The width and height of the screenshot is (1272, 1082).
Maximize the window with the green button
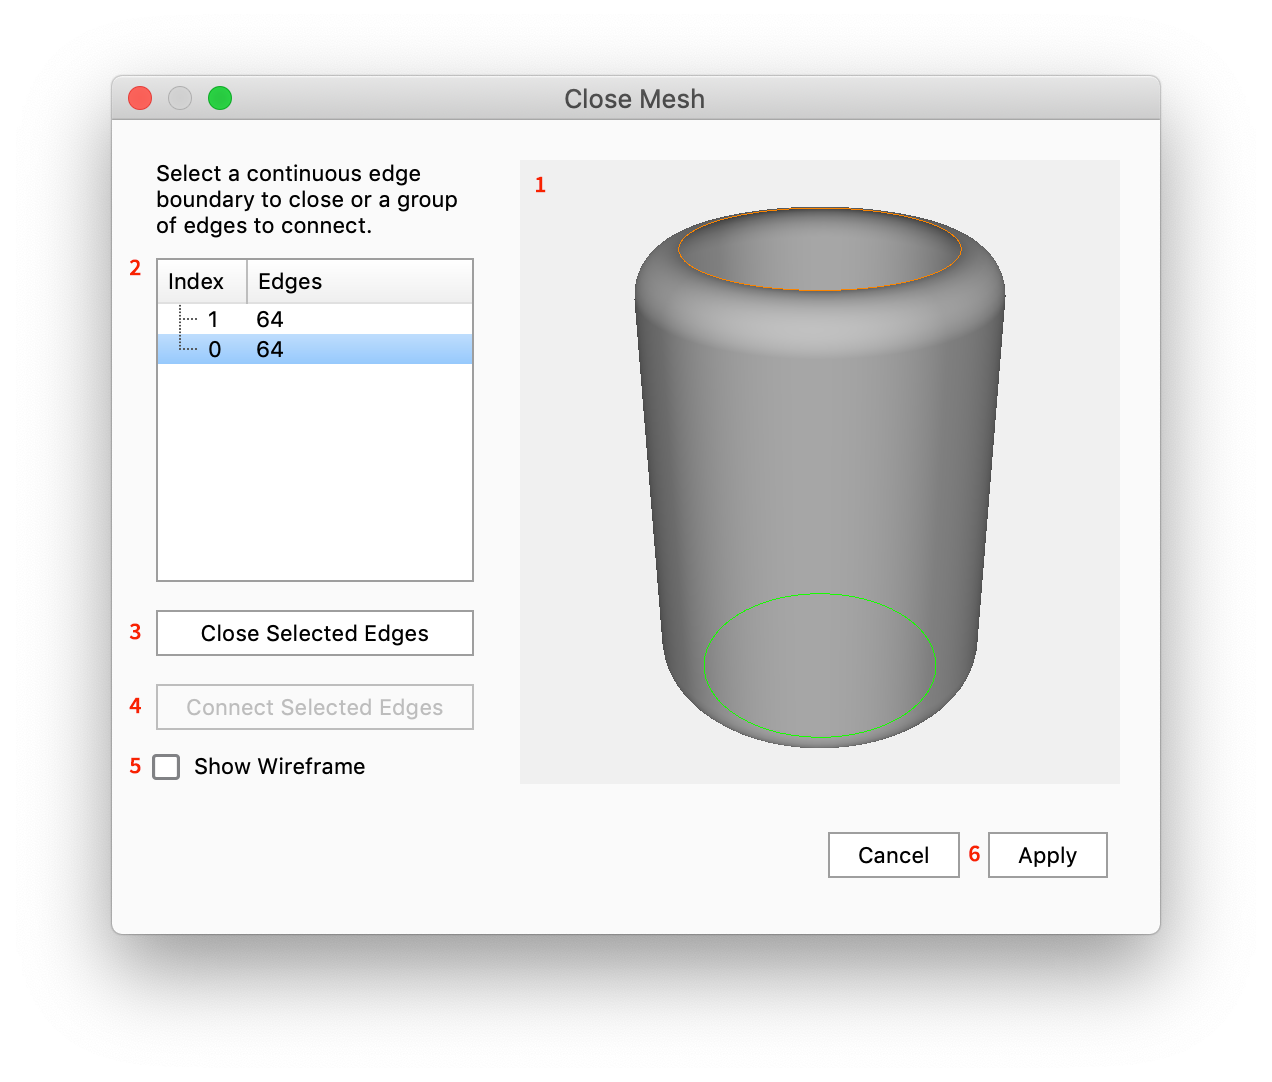pyautogui.click(x=219, y=98)
